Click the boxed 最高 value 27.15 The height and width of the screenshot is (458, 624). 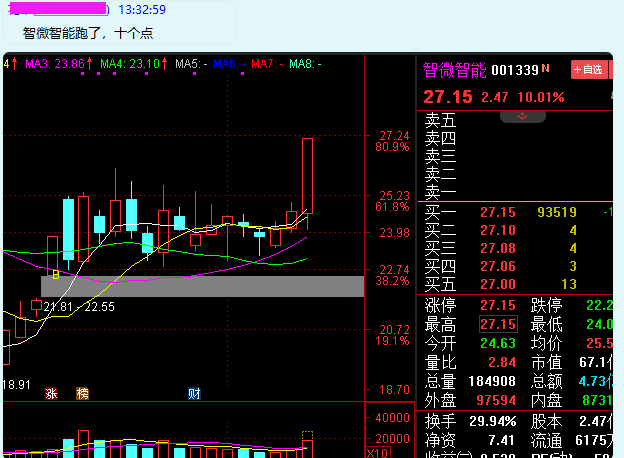click(x=498, y=324)
